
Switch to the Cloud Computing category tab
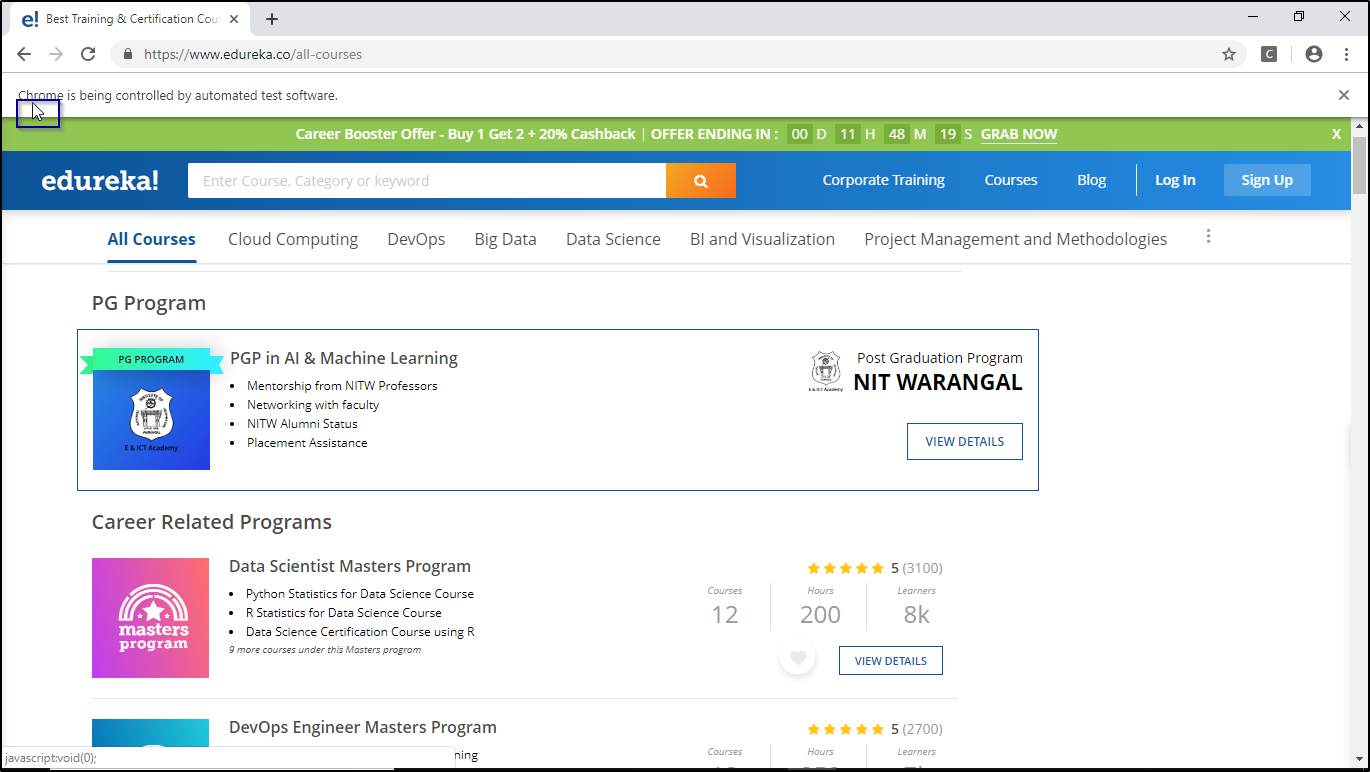point(293,239)
